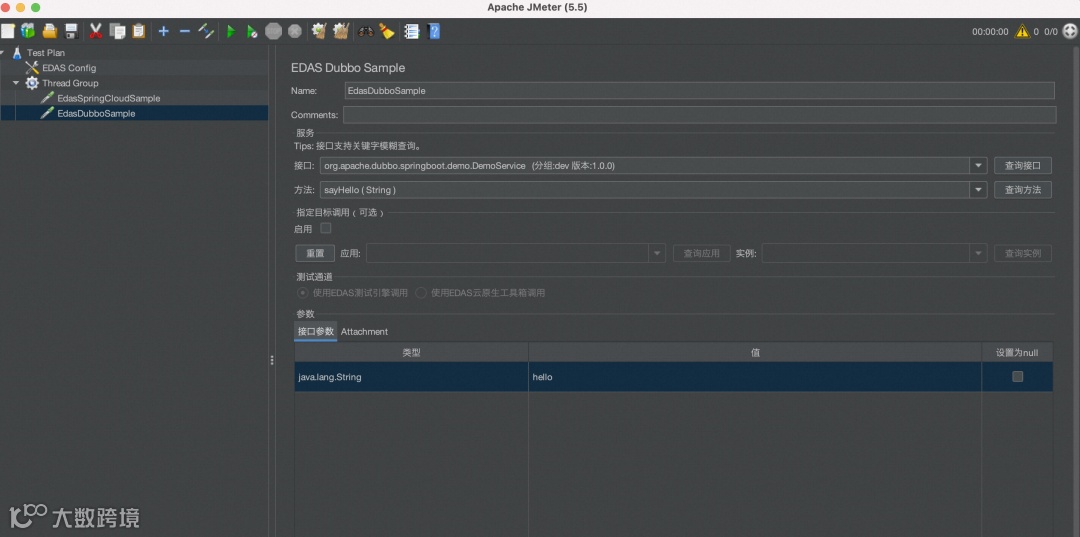
Task: Open the 接口 interface dropdown arrow
Action: point(978,166)
